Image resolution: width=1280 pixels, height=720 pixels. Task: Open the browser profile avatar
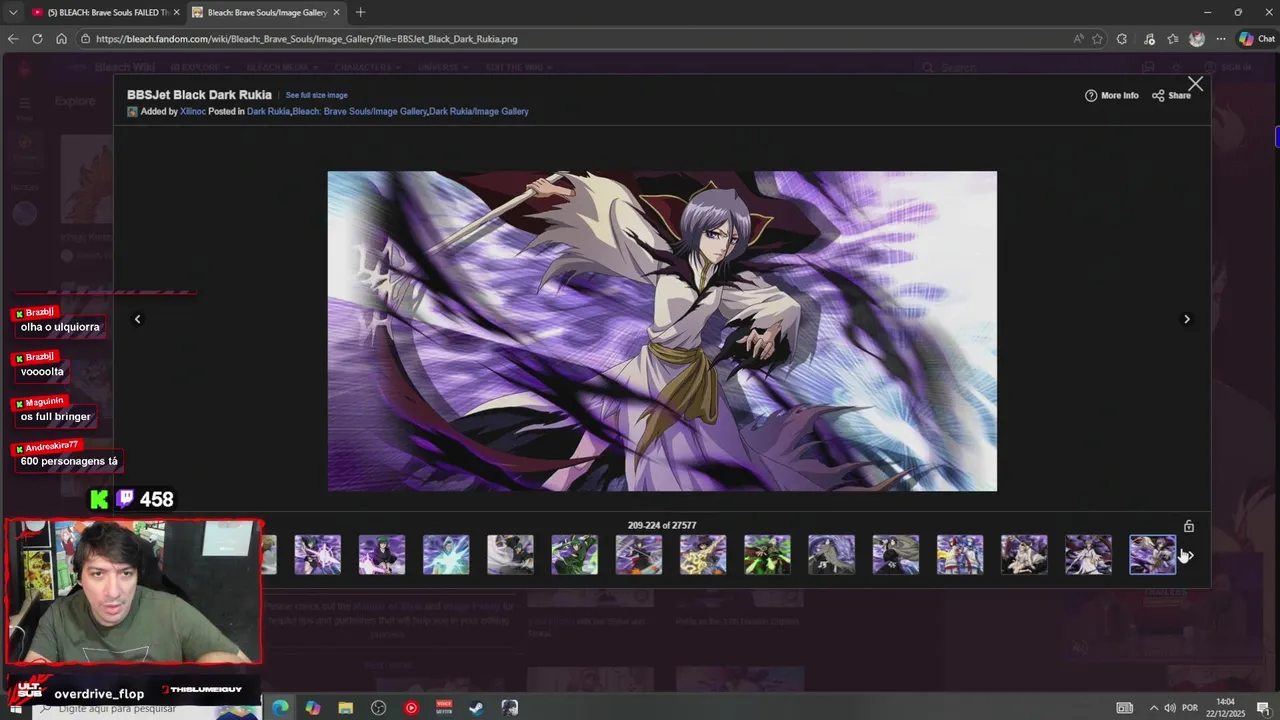click(1197, 39)
